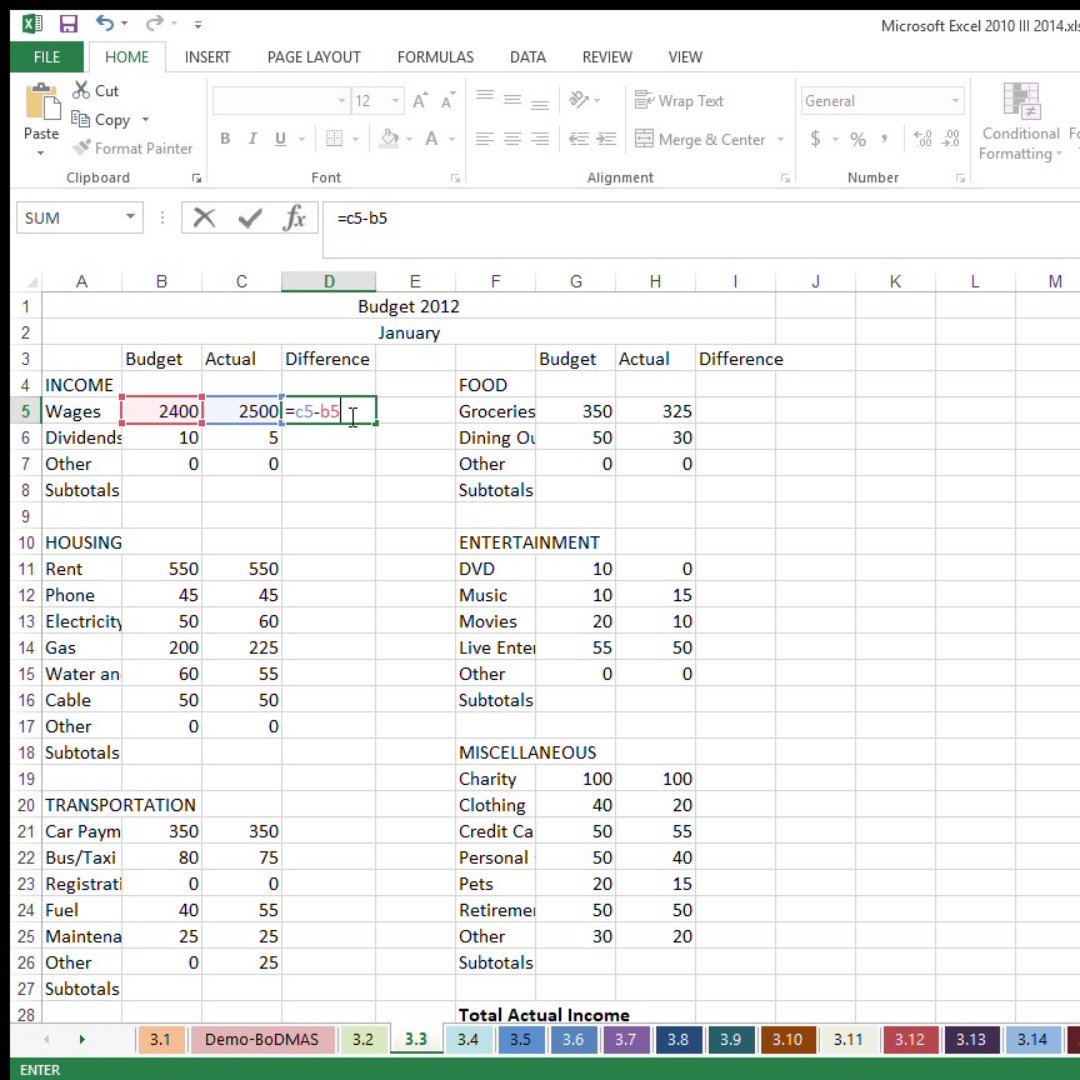
Task: Switch to the REVIEW tab
Action: [x=607, y=57]
